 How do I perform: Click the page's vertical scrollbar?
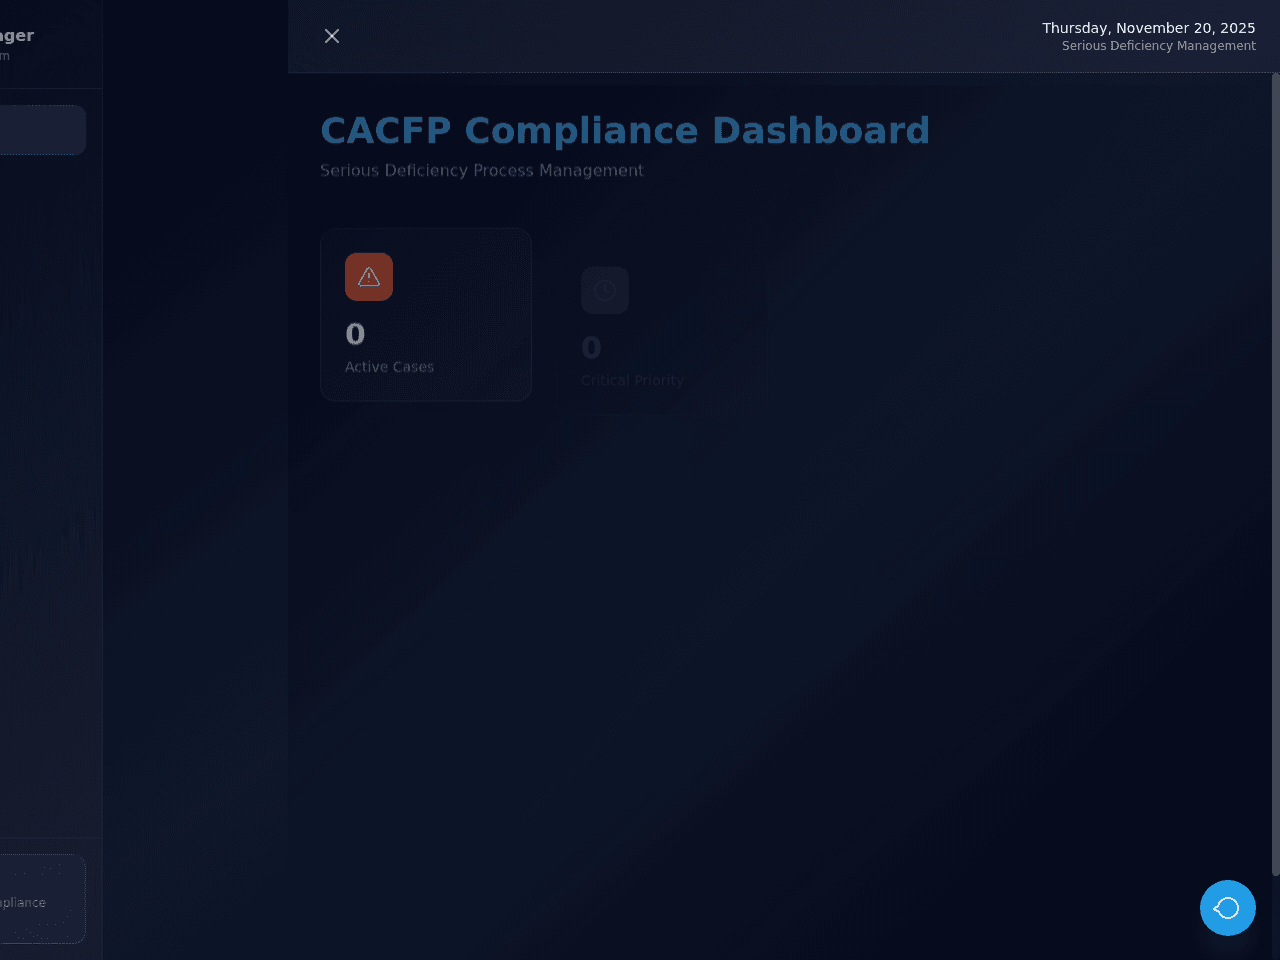coord(1275,475)
